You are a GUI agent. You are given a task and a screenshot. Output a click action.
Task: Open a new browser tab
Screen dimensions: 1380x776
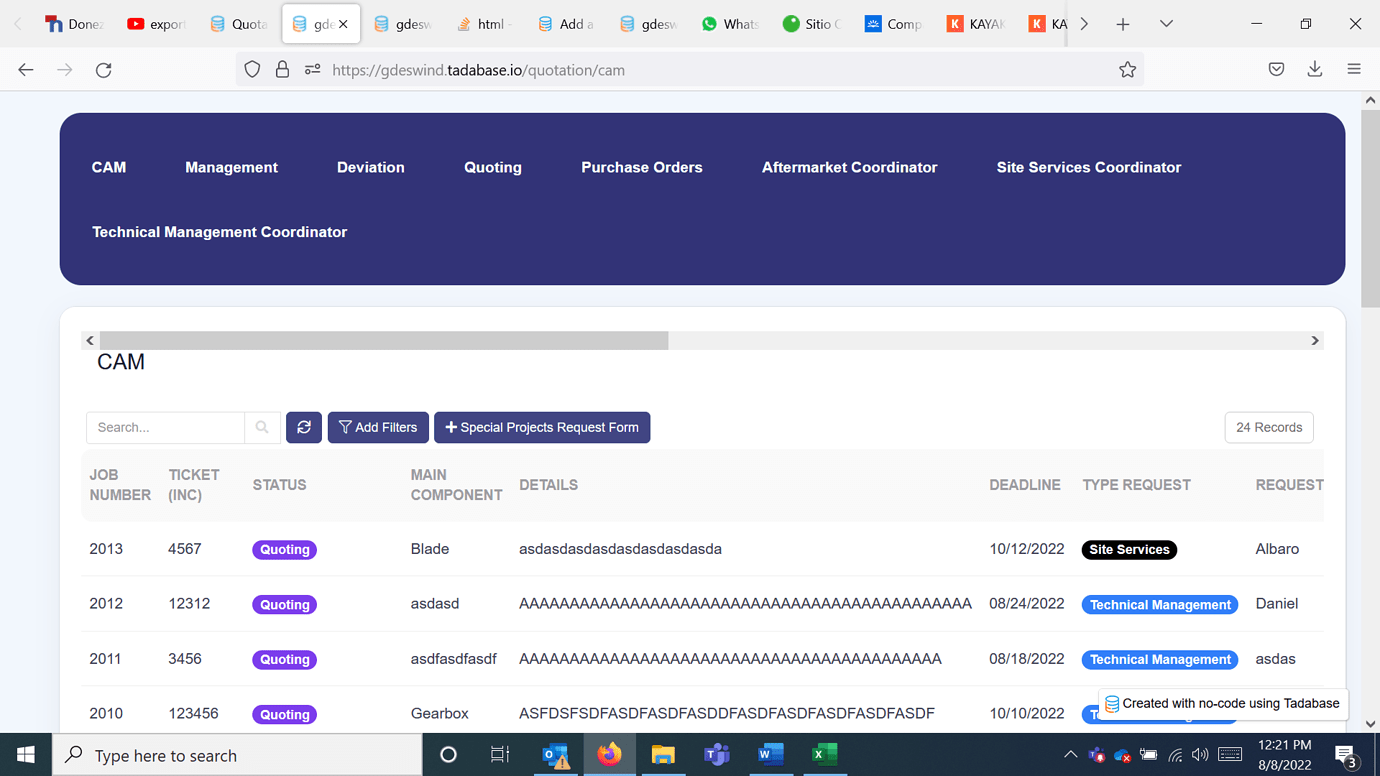(x=1123, y=24)
